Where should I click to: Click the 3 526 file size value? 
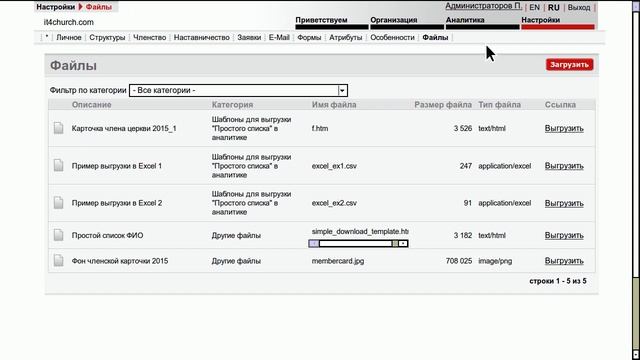pyautogui.click(x=463, y=129)
